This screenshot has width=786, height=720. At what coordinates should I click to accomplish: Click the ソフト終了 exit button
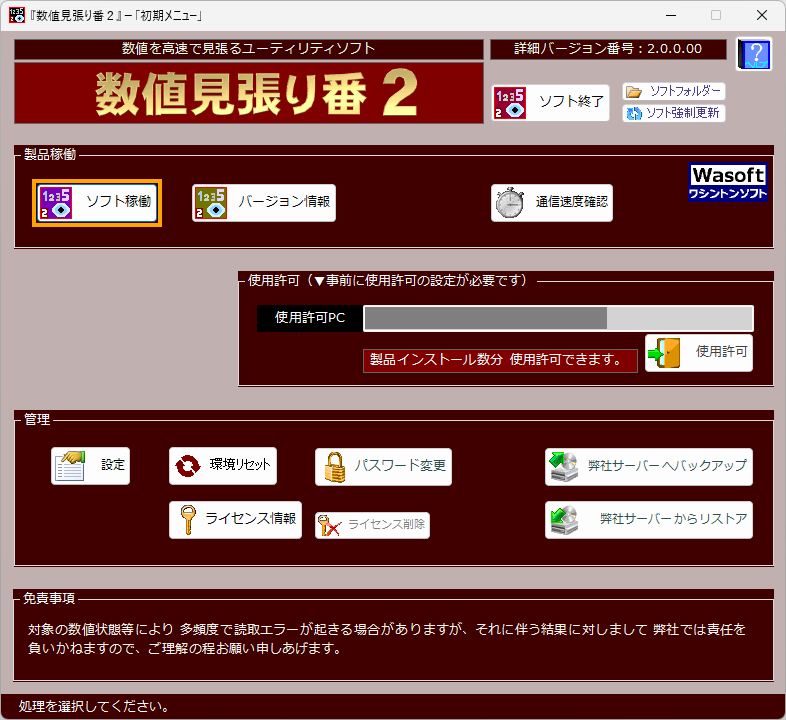[x=550, y=103]
